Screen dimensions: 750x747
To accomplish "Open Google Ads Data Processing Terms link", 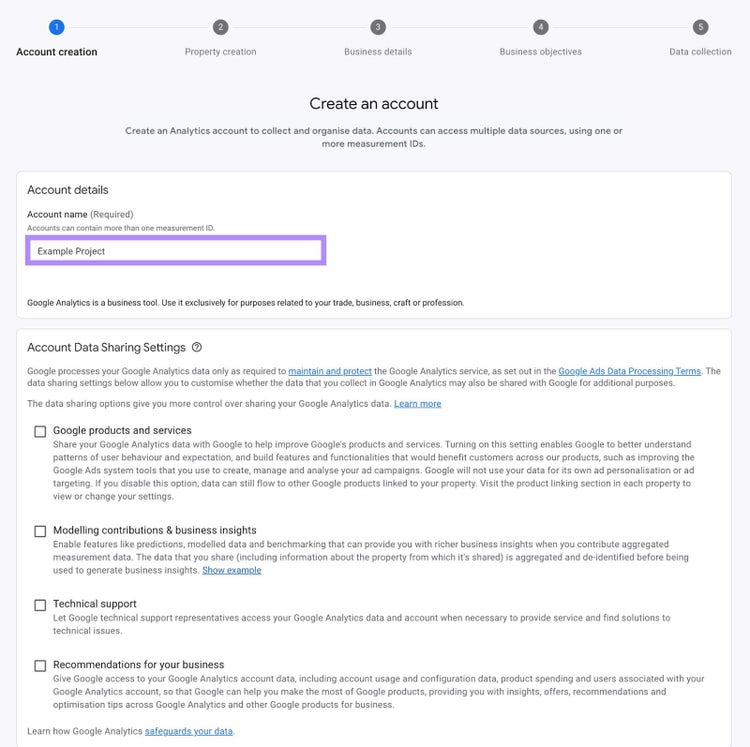I will coord(629,371).
